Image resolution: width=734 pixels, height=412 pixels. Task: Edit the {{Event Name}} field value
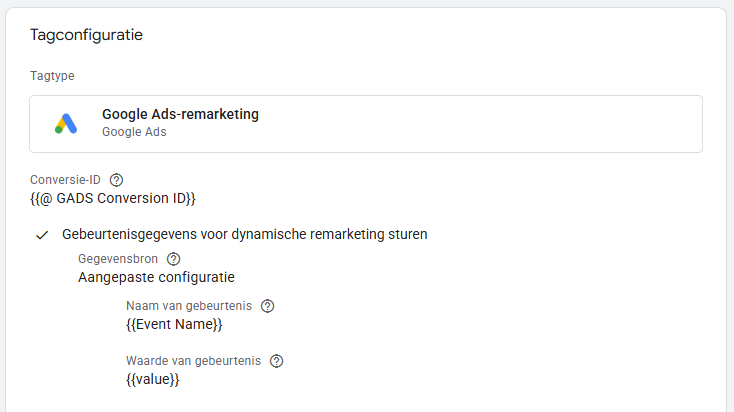[x=174, y=325]
